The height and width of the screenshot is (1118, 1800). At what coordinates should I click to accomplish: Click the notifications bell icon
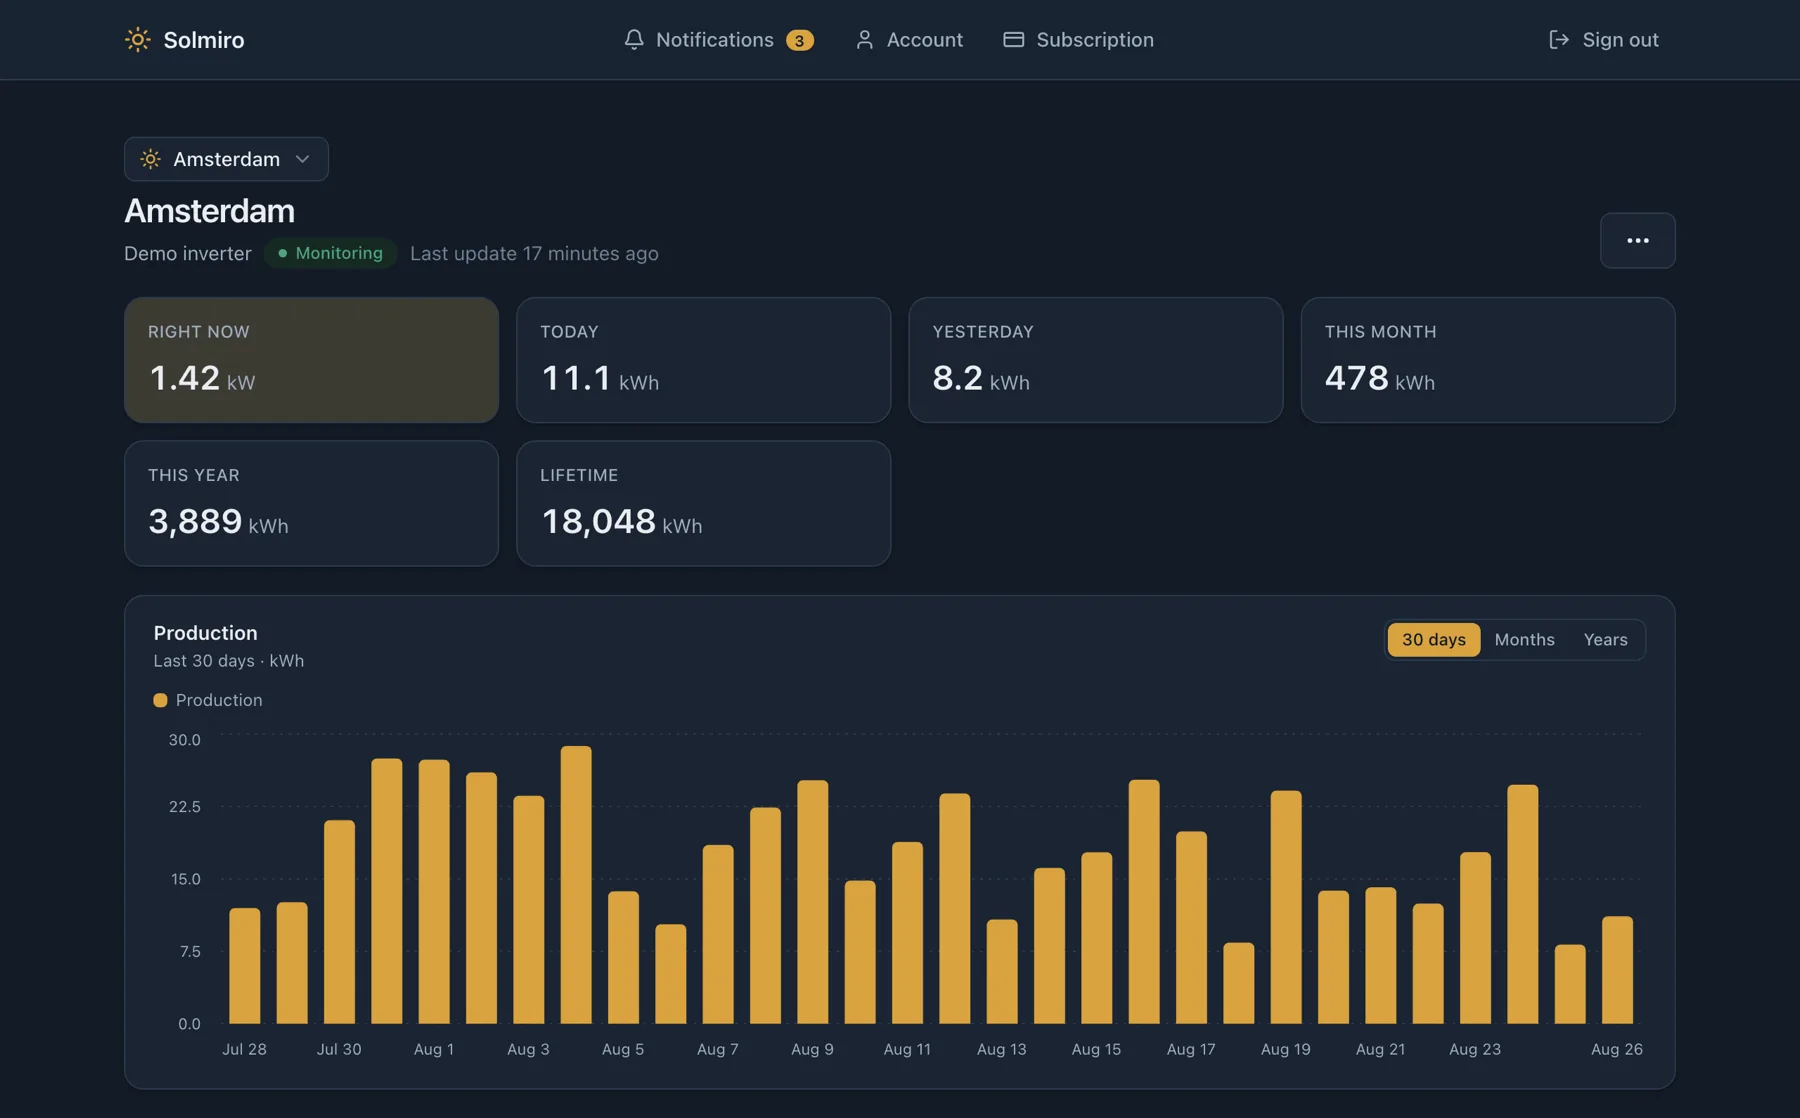pyautogui.click(x=634, y=39)
